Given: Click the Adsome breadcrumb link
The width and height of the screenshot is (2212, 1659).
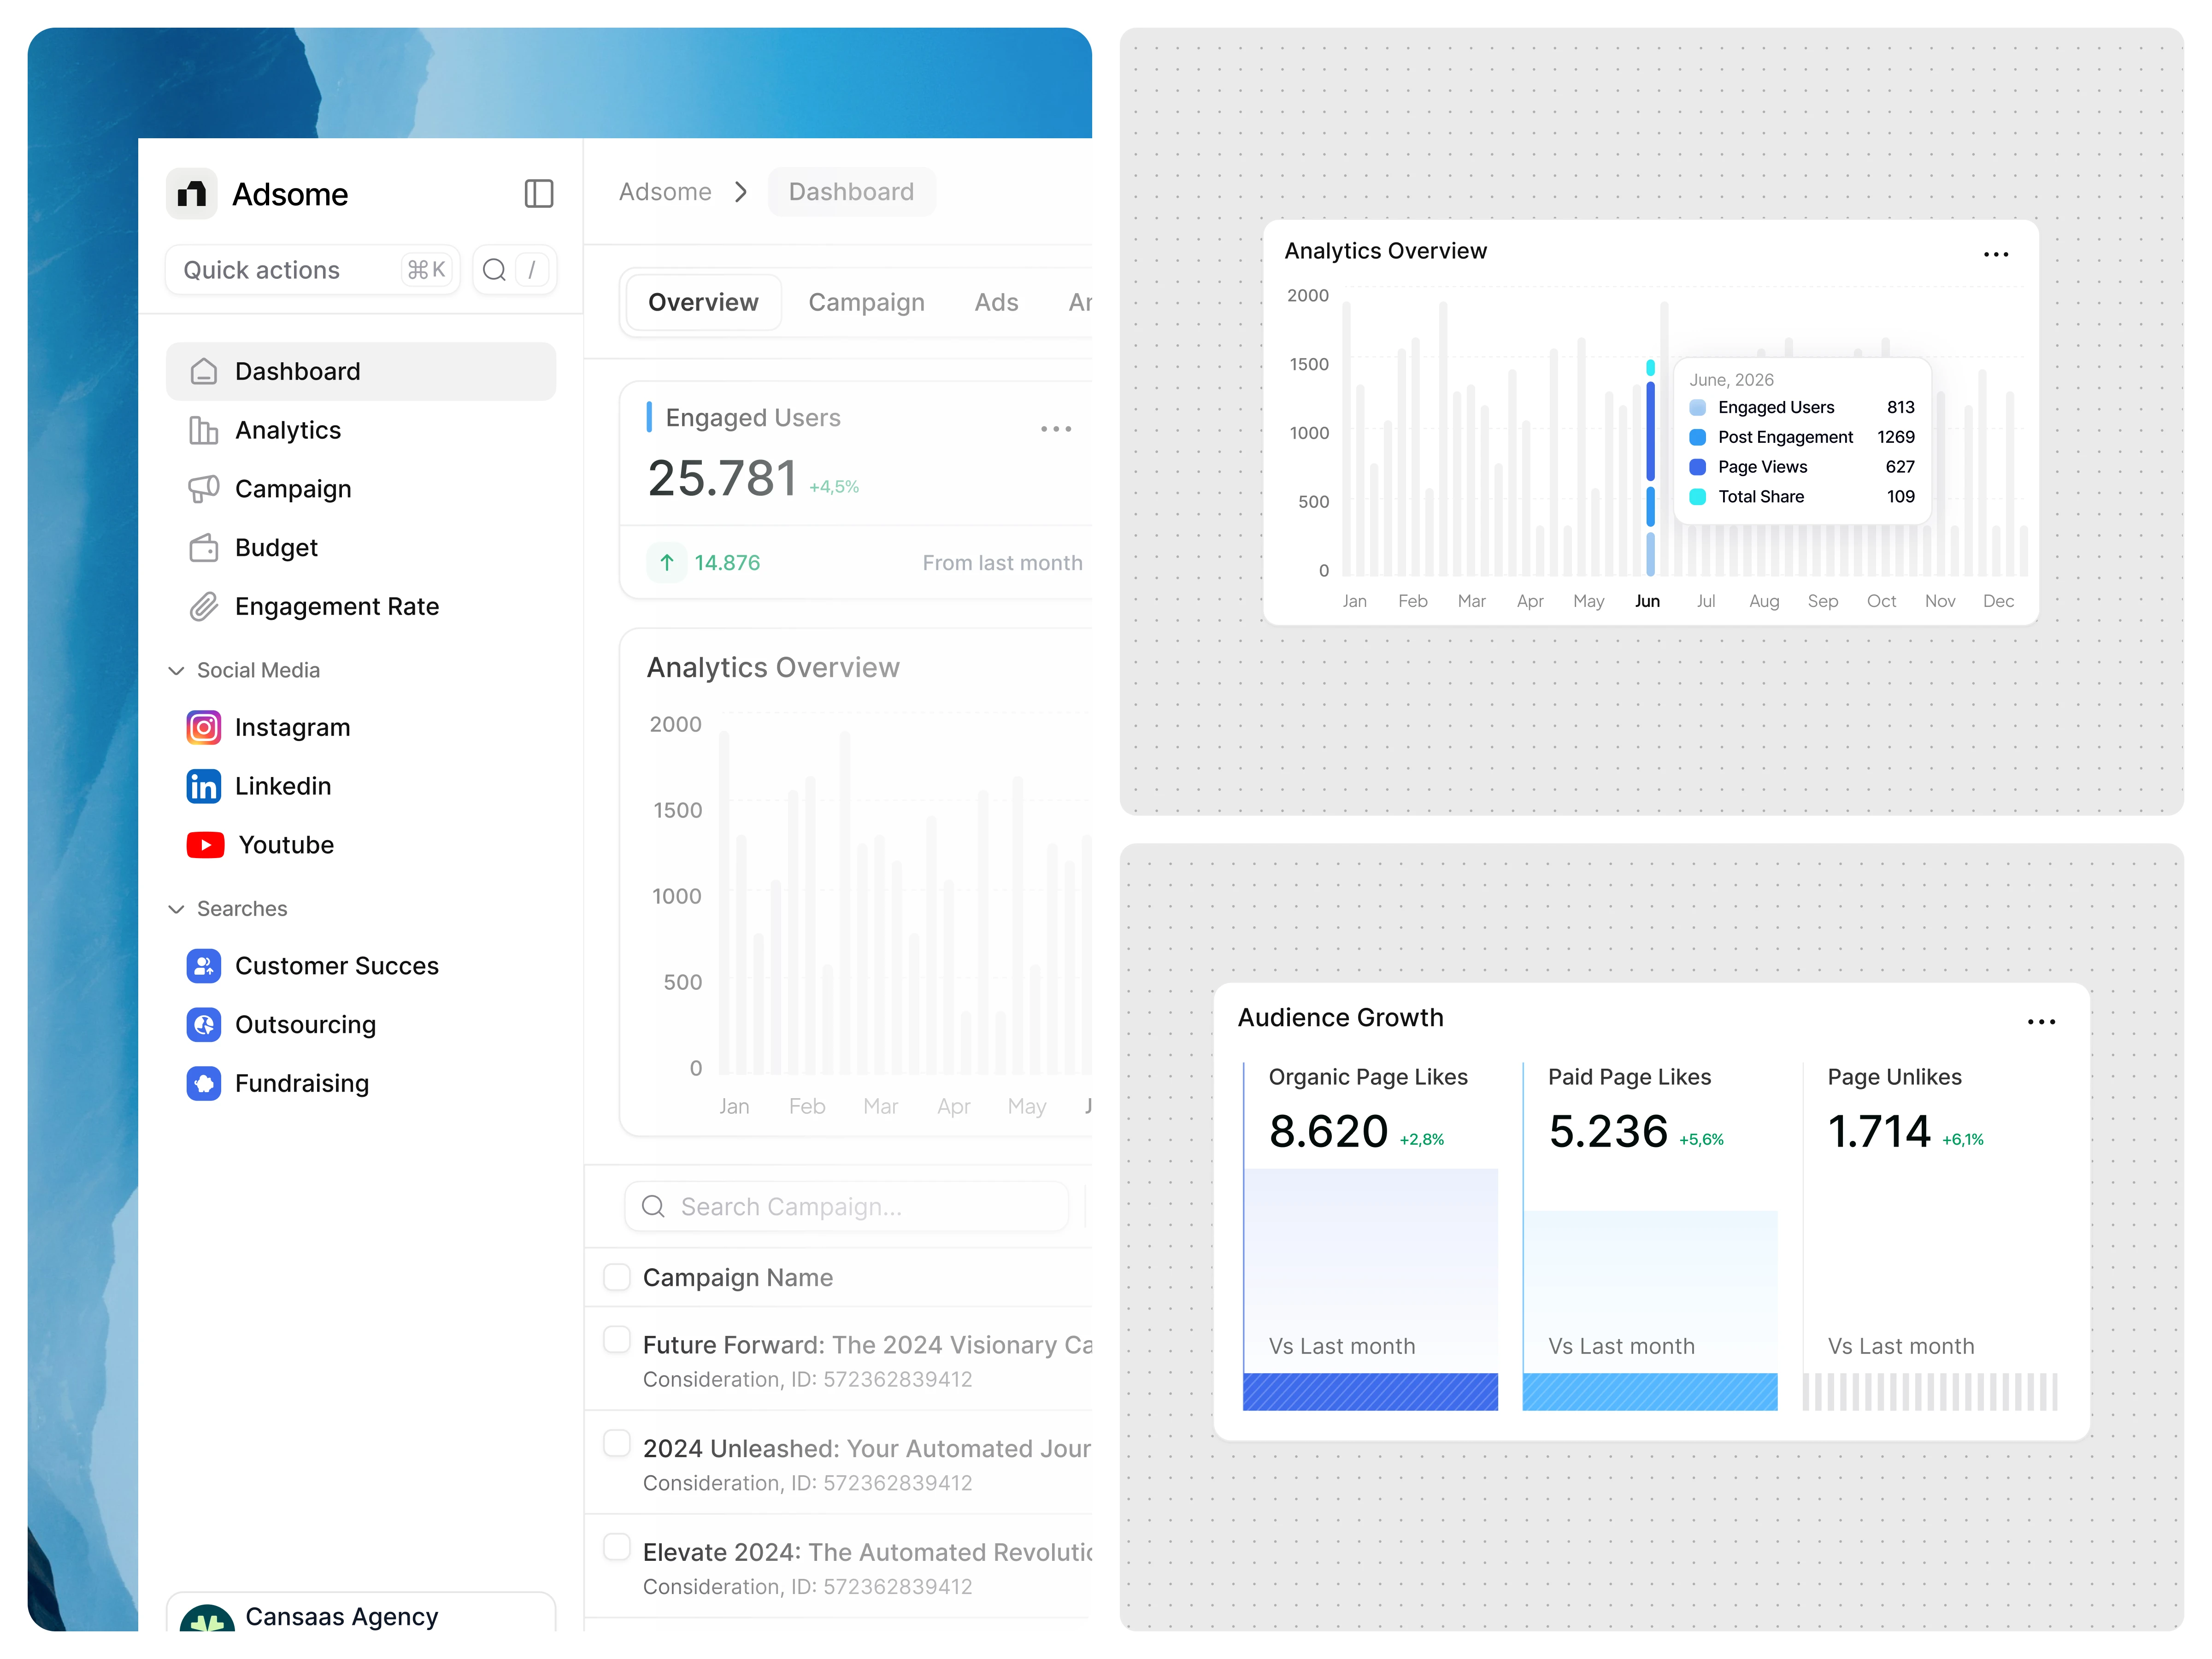Looking at the screenshot, I should tap(665, 192).
